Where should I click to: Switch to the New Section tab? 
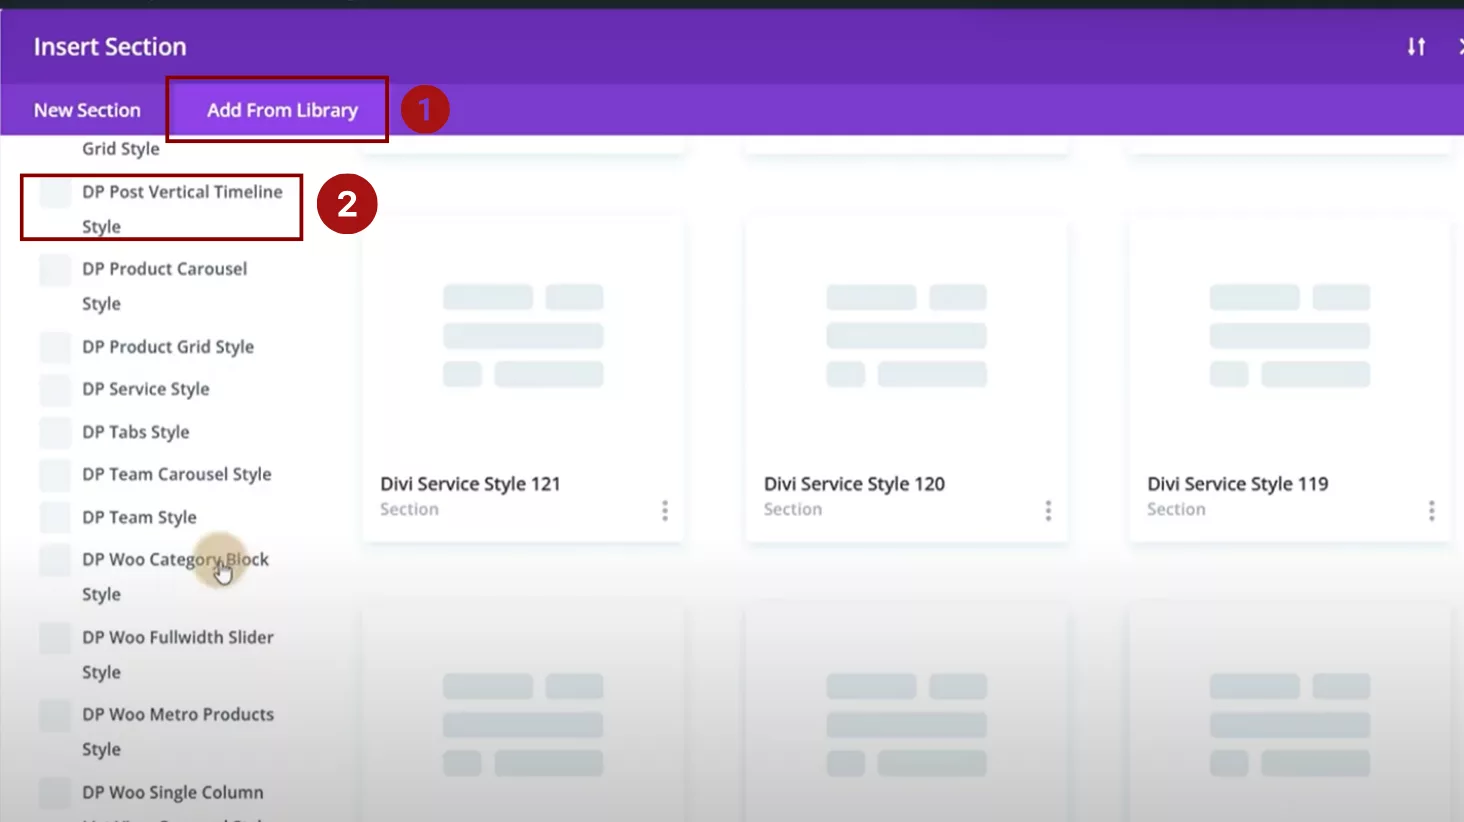[87, 110]
